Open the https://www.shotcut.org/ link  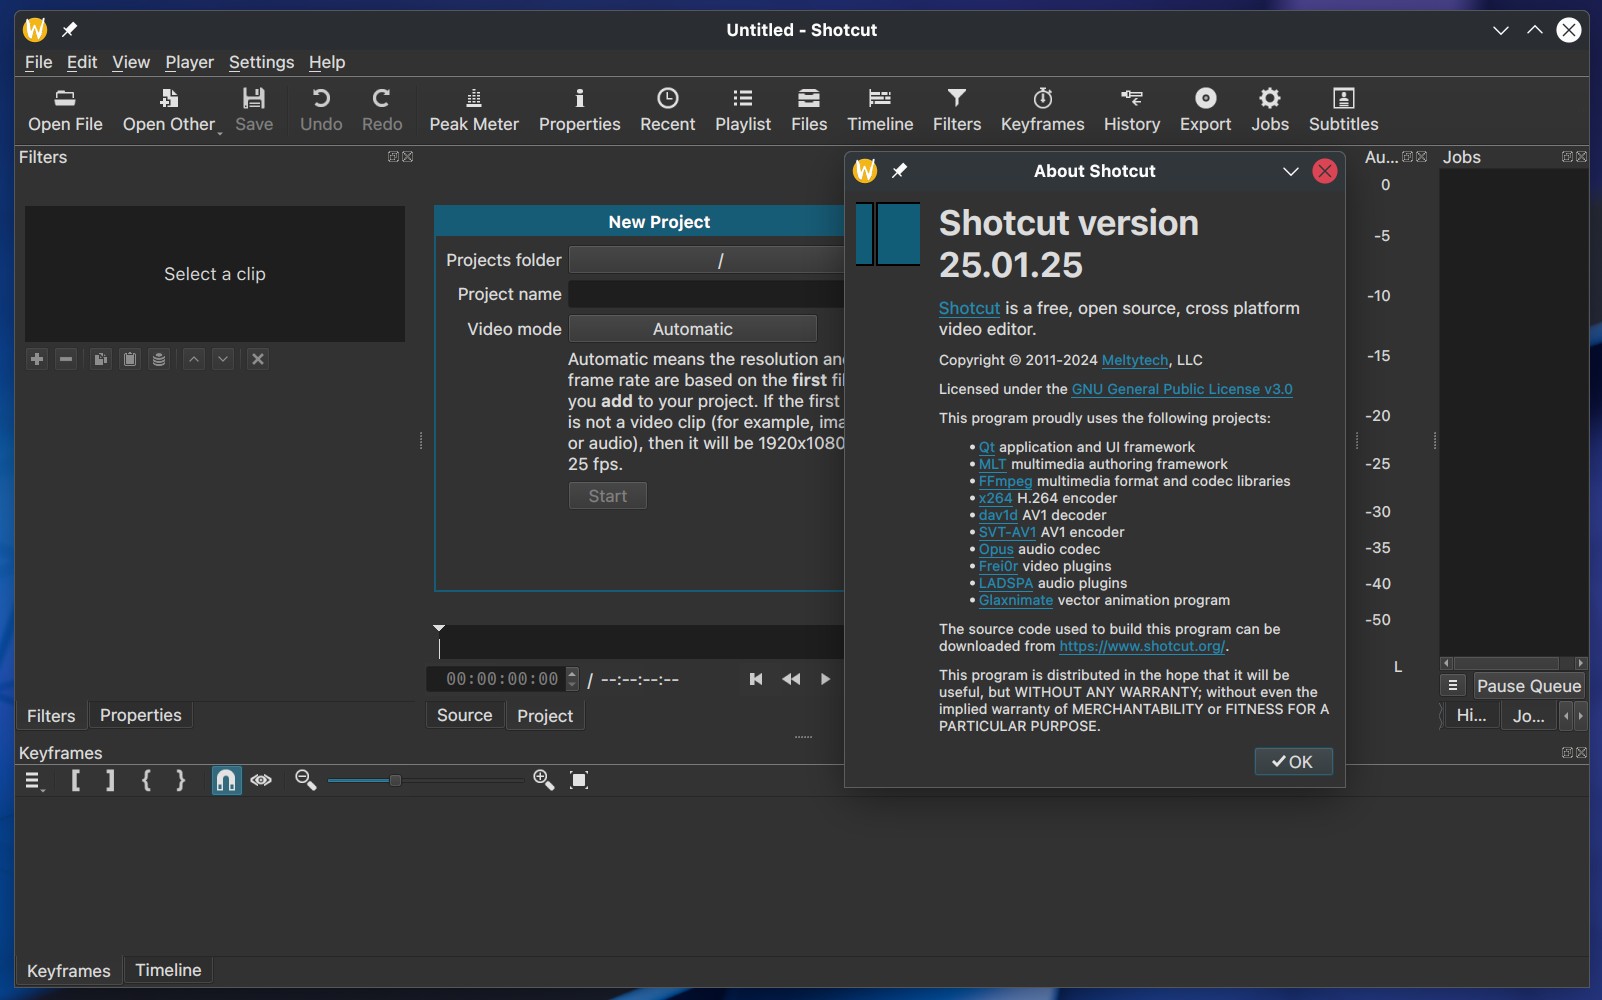point(1142,646)
